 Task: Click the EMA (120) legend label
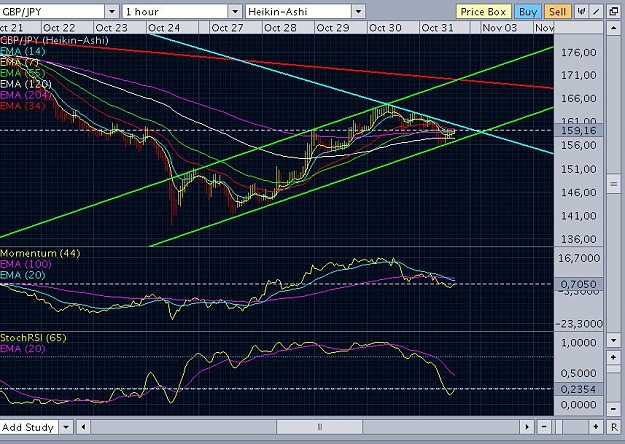pyautogui.click(x=26, y=84)
